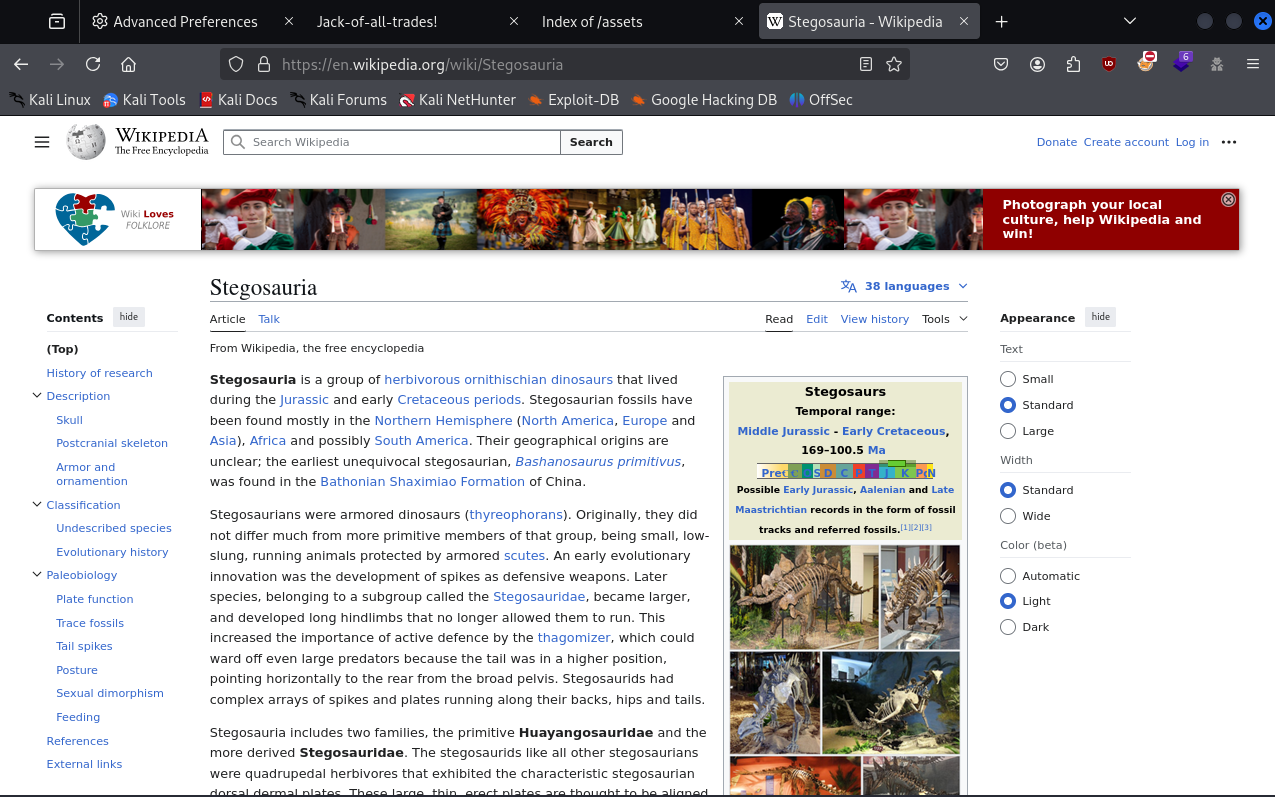
Task: Open the Wikipedia main menu hamburger
Action: click(x=42, y=142)
